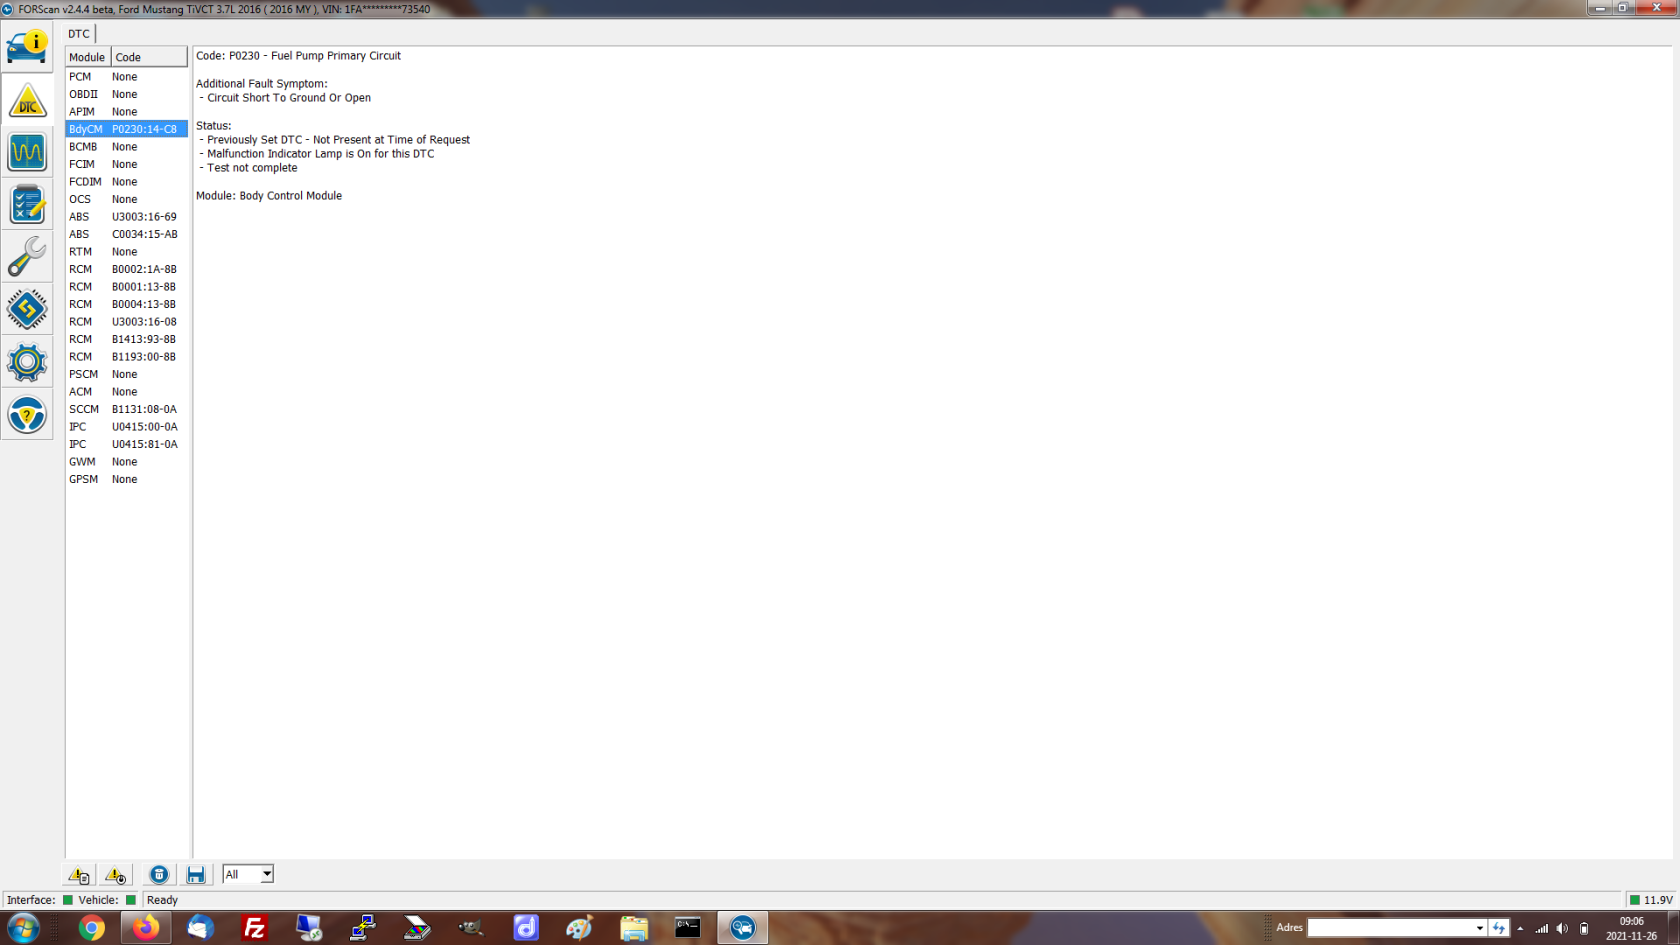Open the gear settings section
Screen dimensions: 1680x945
coord(27,362)
